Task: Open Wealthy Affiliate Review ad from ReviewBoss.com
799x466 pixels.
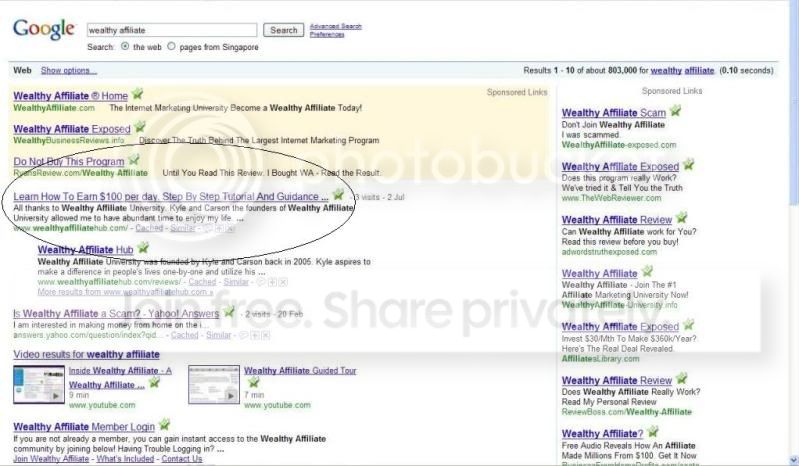Action: point(617,380)
